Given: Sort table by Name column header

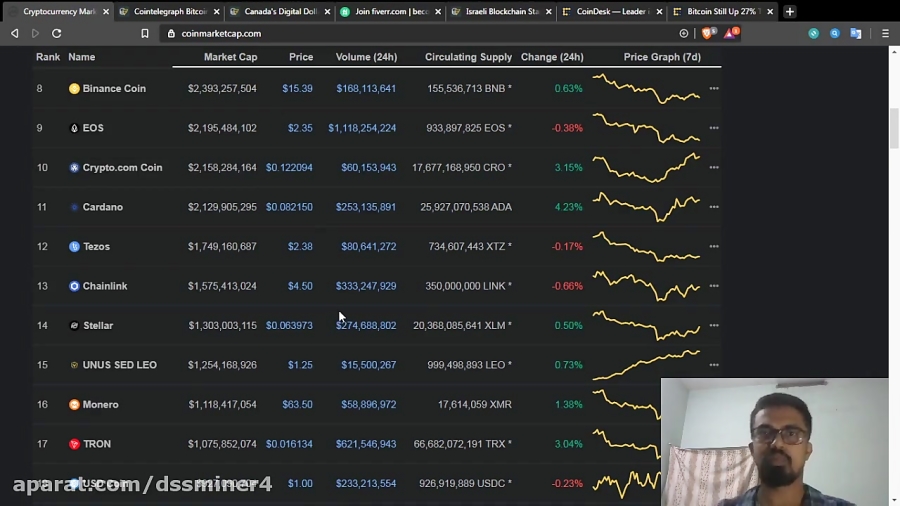Looking at the screenshot, I should coord(82,57).
